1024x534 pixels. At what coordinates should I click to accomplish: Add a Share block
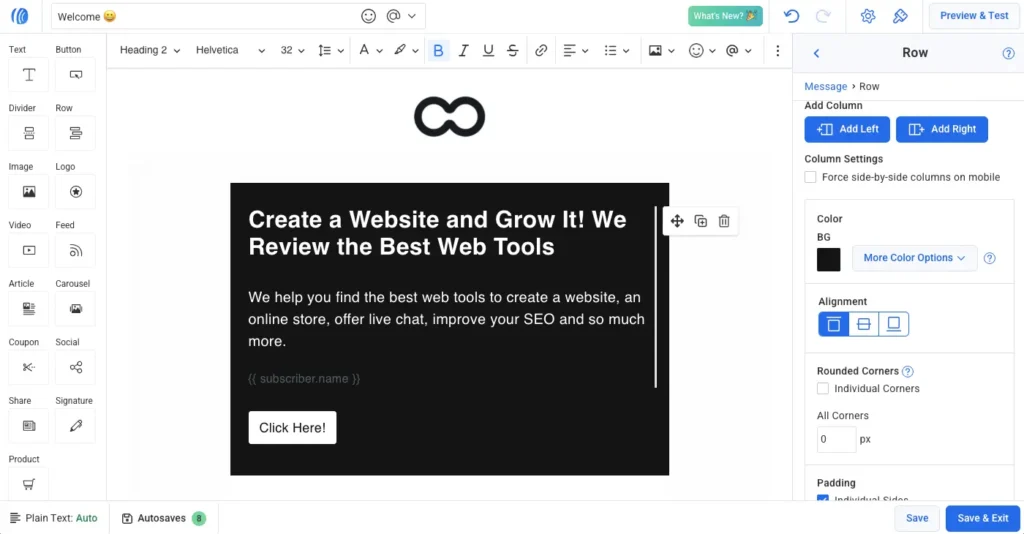29,426
